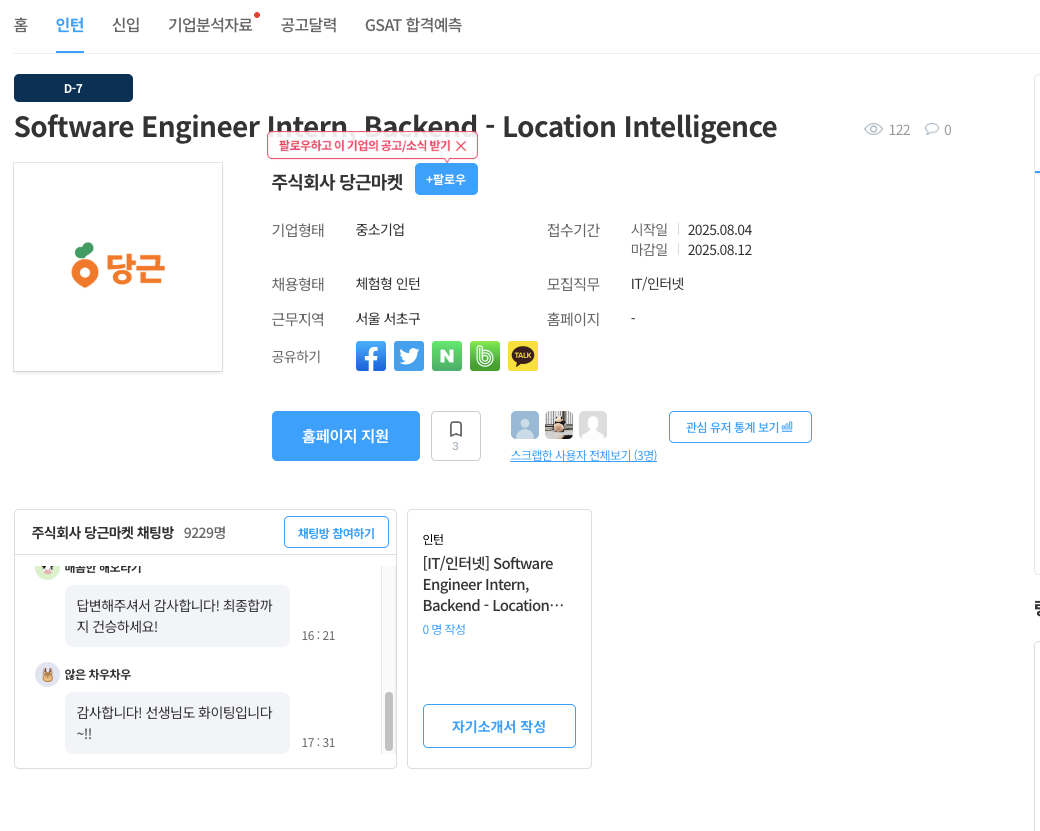Join the chat room via 채팅방 참여하기
The image size is (1040, 831).
click(x=336, y=533)
